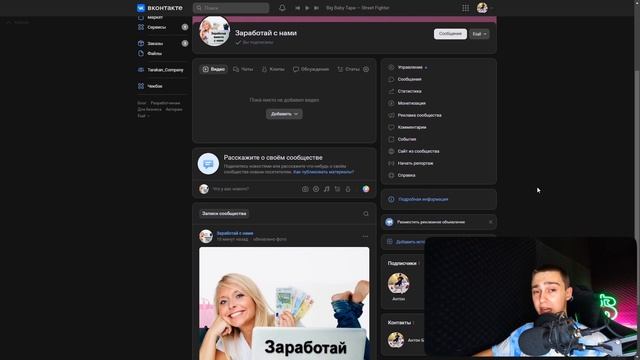
Task: Select the Чаты tab
Action: coord(243,69)
